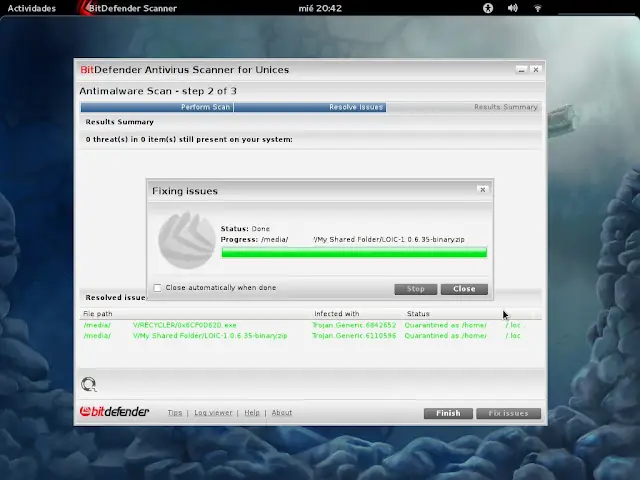Viewport: 640px width, 480px height.
Task: Open the clock showing mié 20:42
Action: (320, 8)
